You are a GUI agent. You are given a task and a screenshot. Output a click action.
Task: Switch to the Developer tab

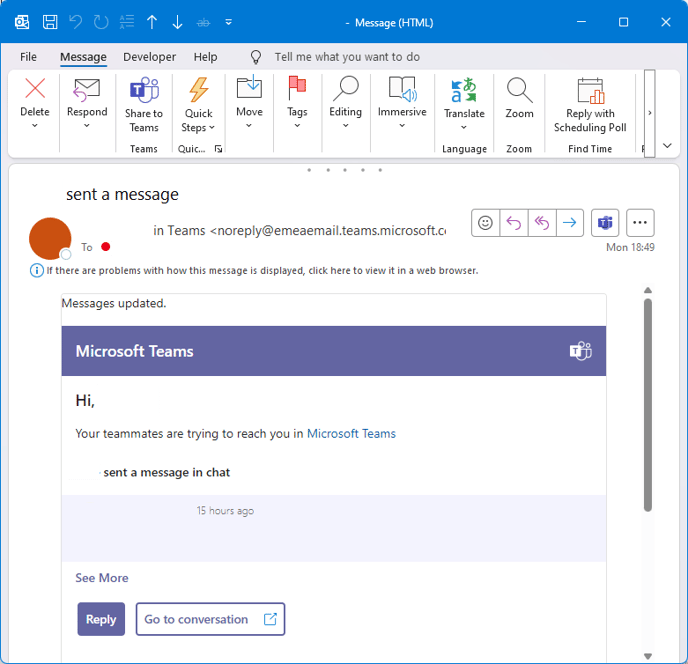[x=150, y=57]
